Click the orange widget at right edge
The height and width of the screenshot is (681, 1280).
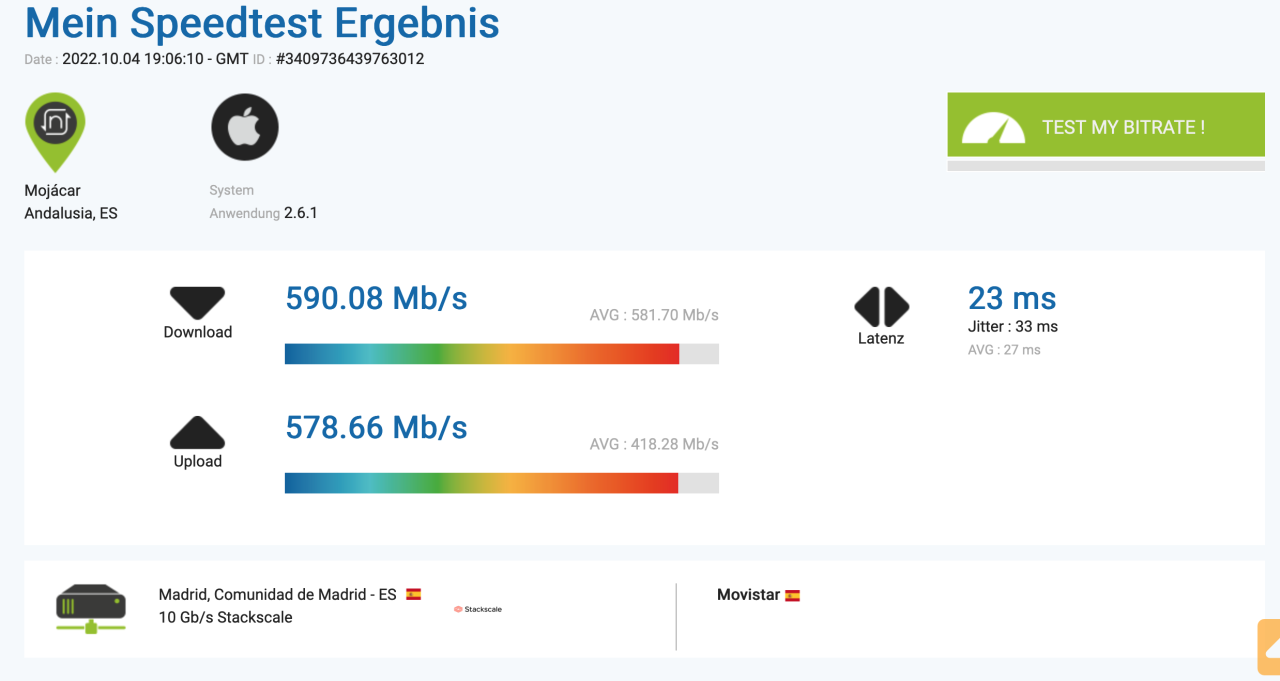click(x=1268, y=647)
